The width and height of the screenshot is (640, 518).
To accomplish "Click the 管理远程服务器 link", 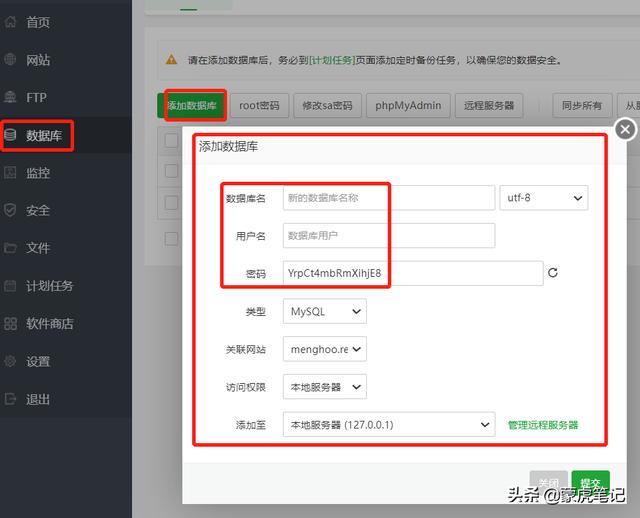I will 542,425.
